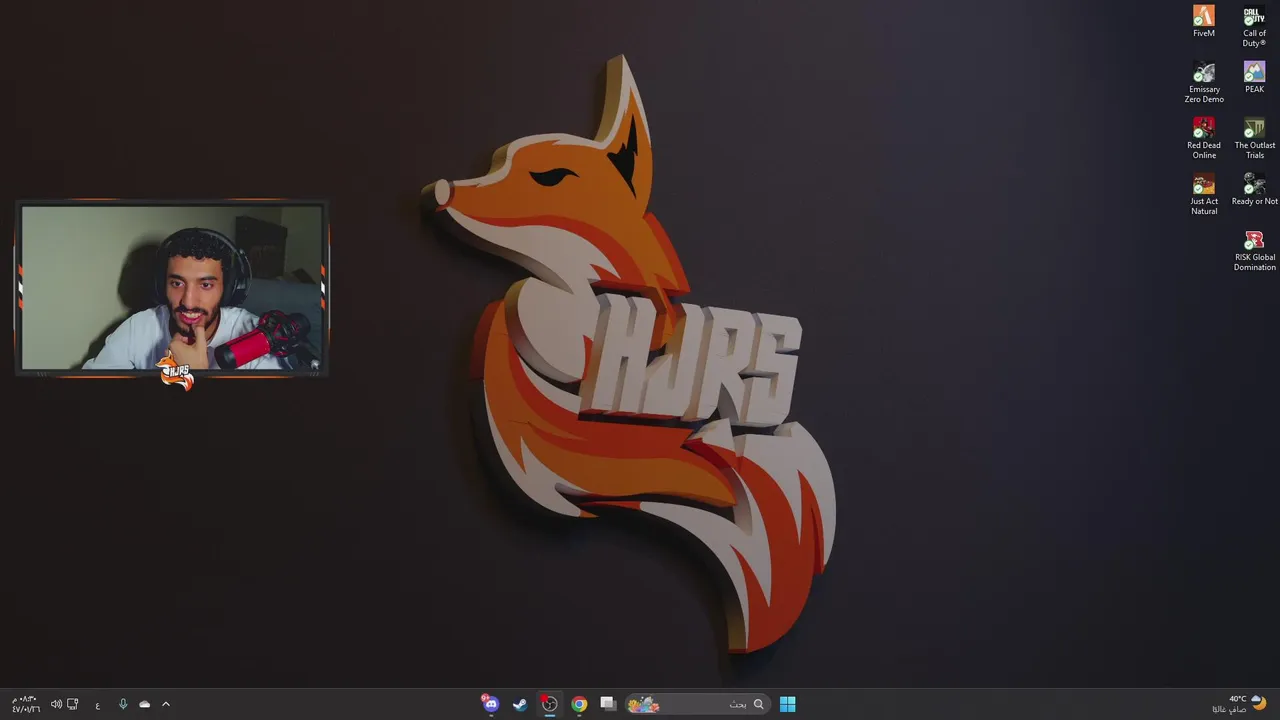Open the weather widget showing 40°C

point(1240,704)
